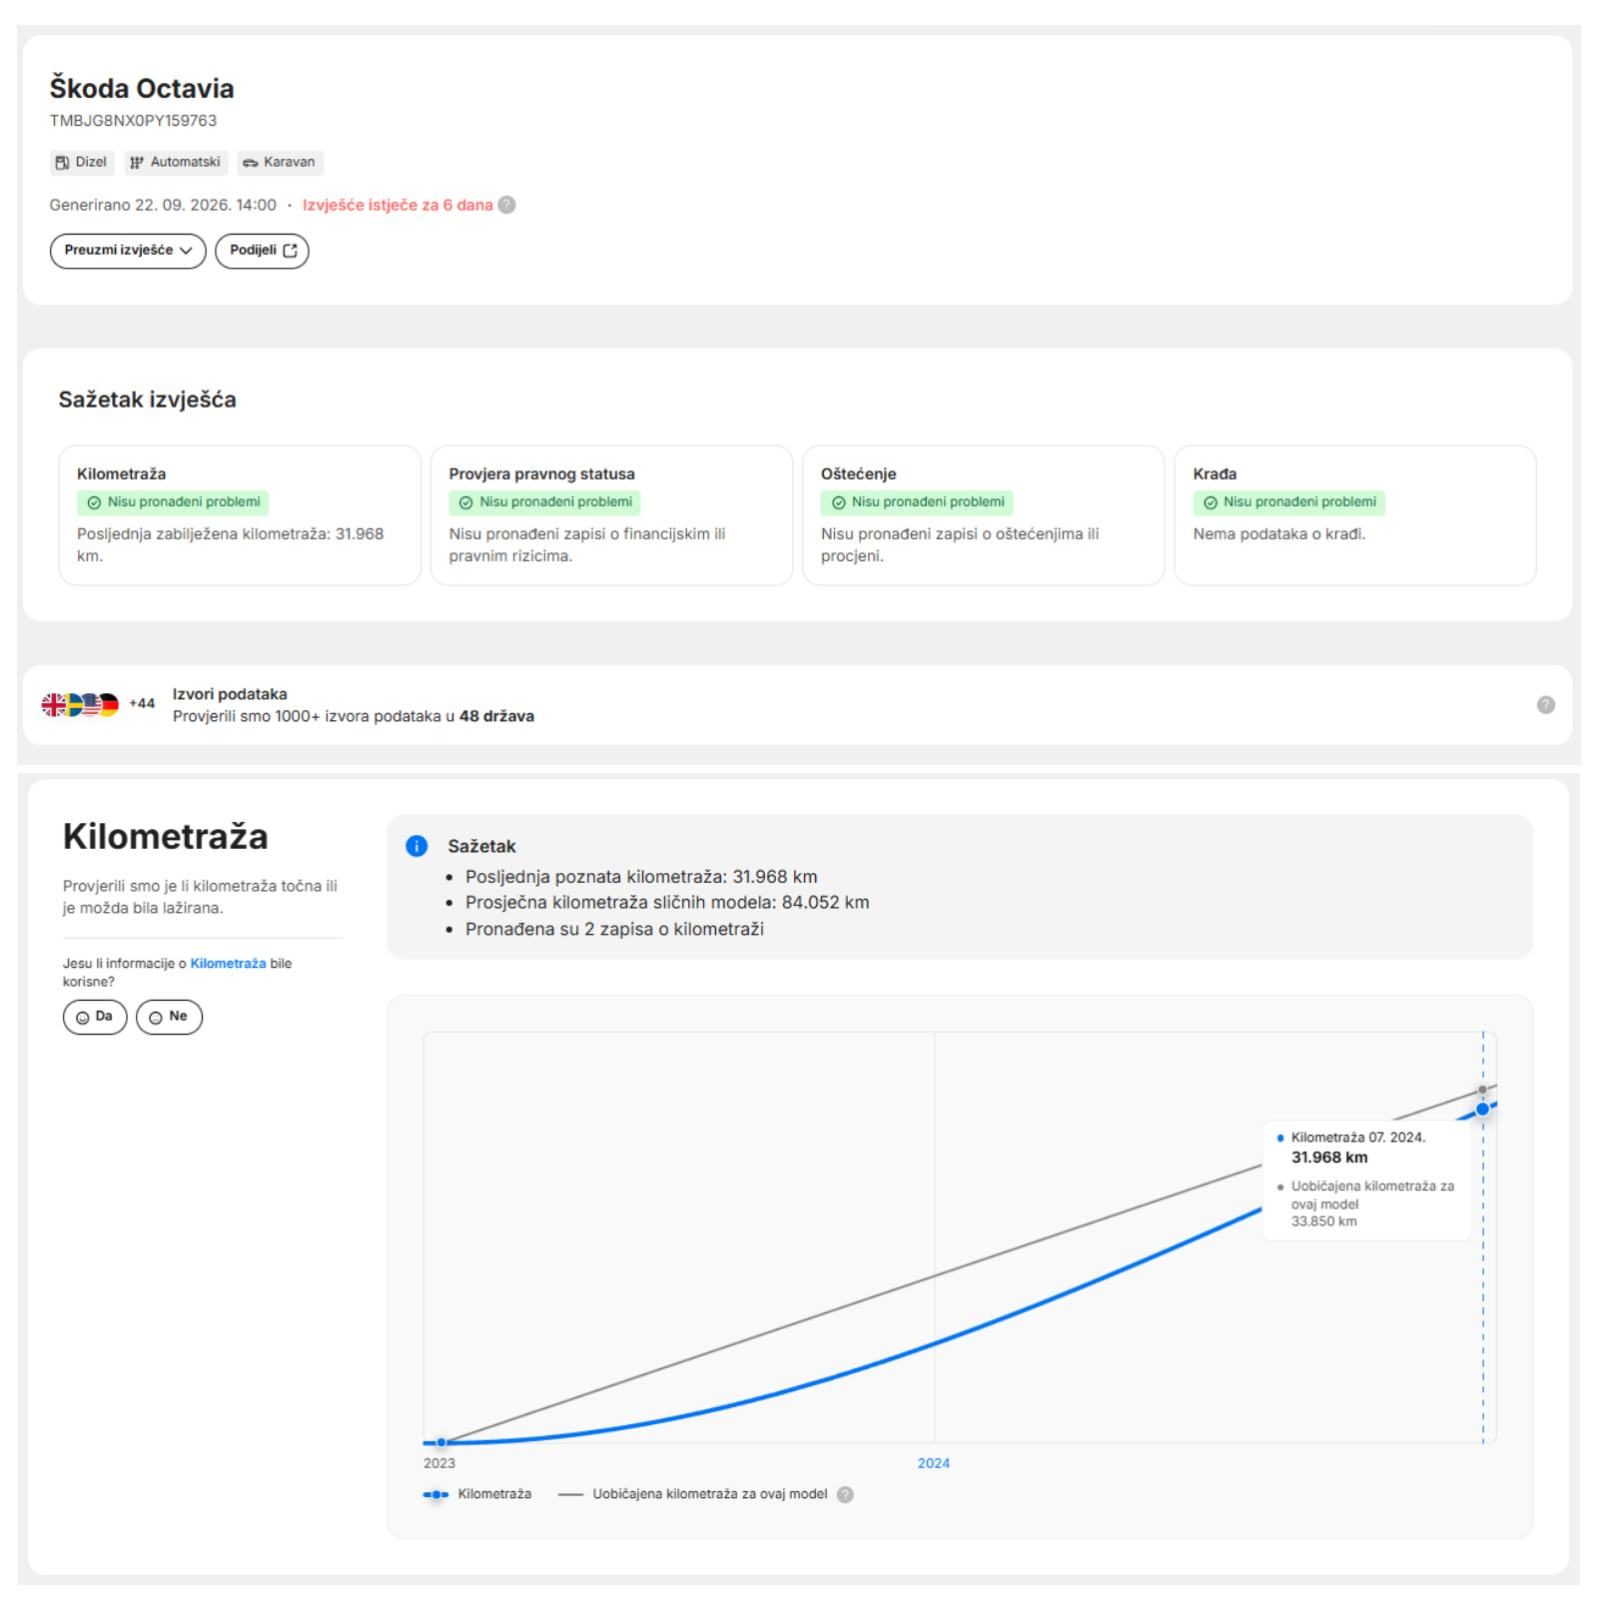1598x1600 pixels.
Task: Toggle the Kilometraža legend entry
Action: pos(477,1494)
